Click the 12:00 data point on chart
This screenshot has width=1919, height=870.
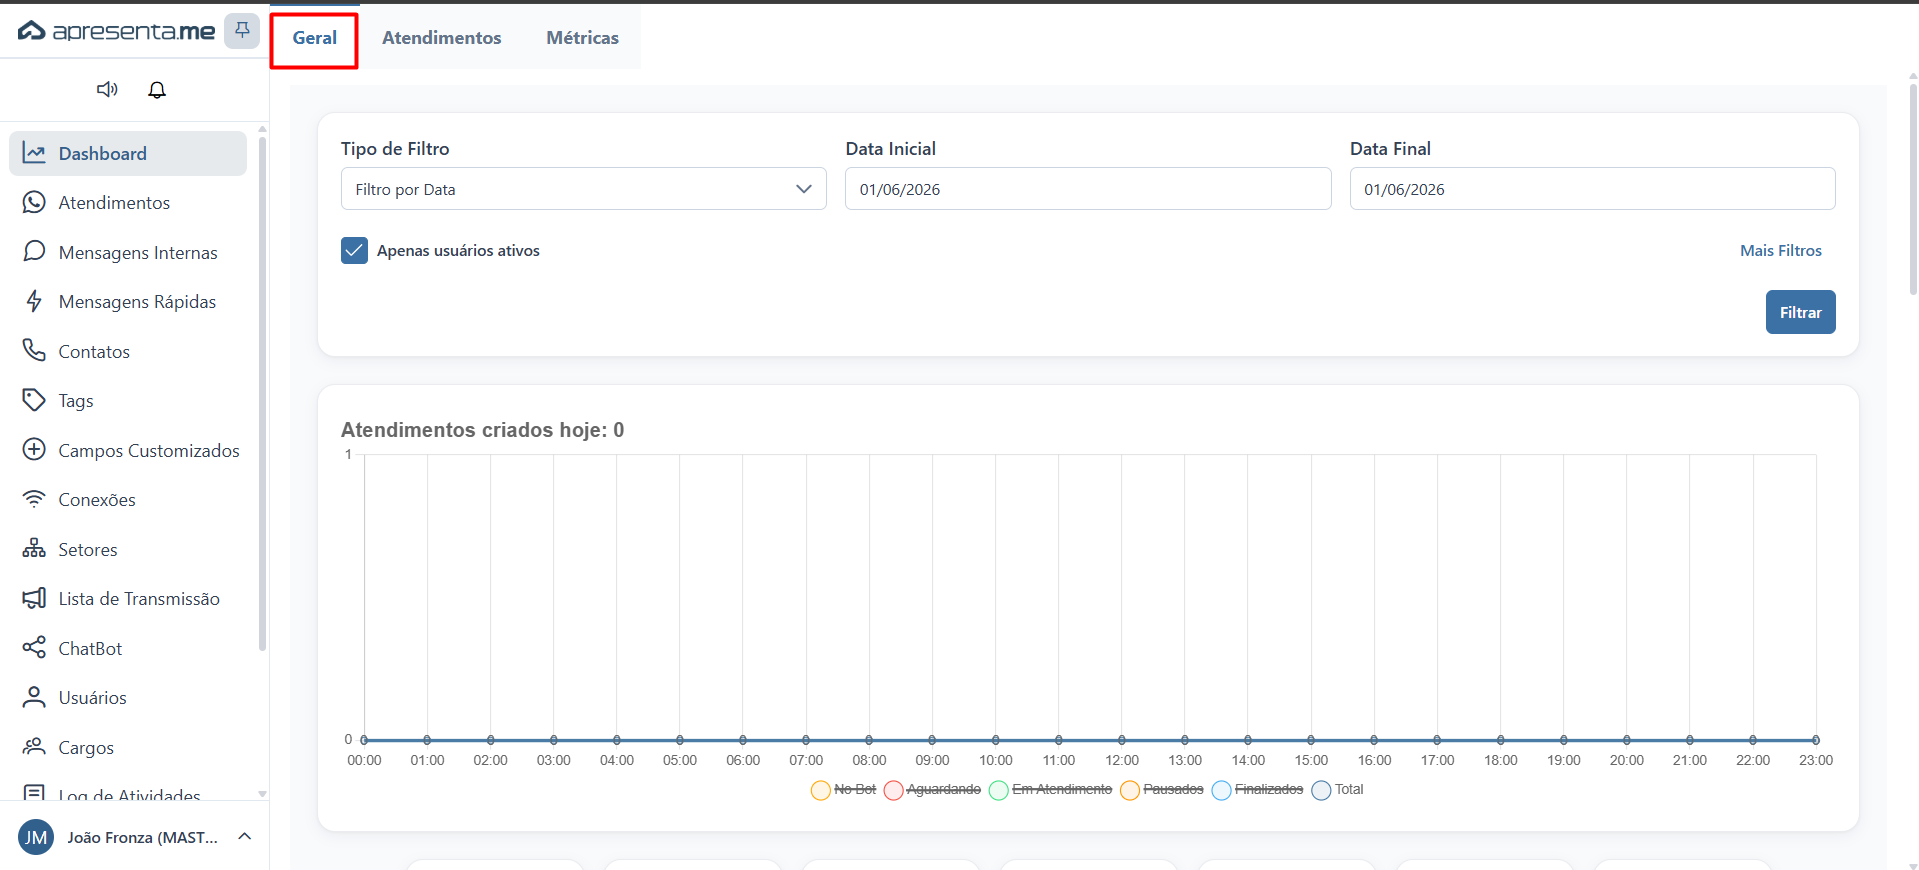point(1122,740)
